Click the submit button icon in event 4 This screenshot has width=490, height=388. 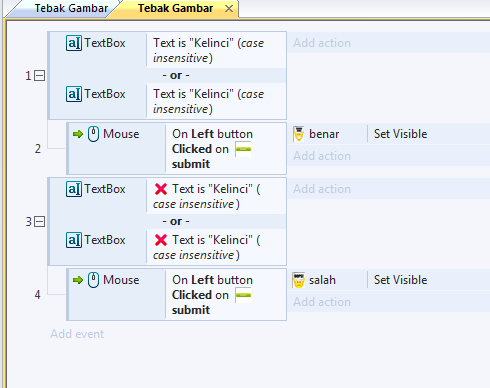coord(243,295)
